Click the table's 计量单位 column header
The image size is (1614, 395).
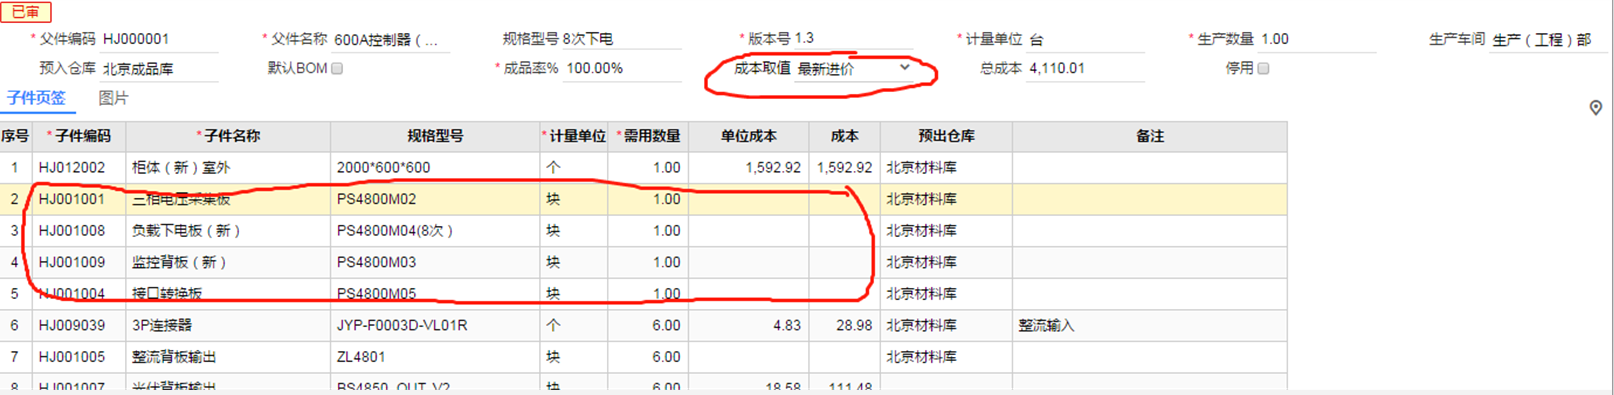[x=574, y=136]
